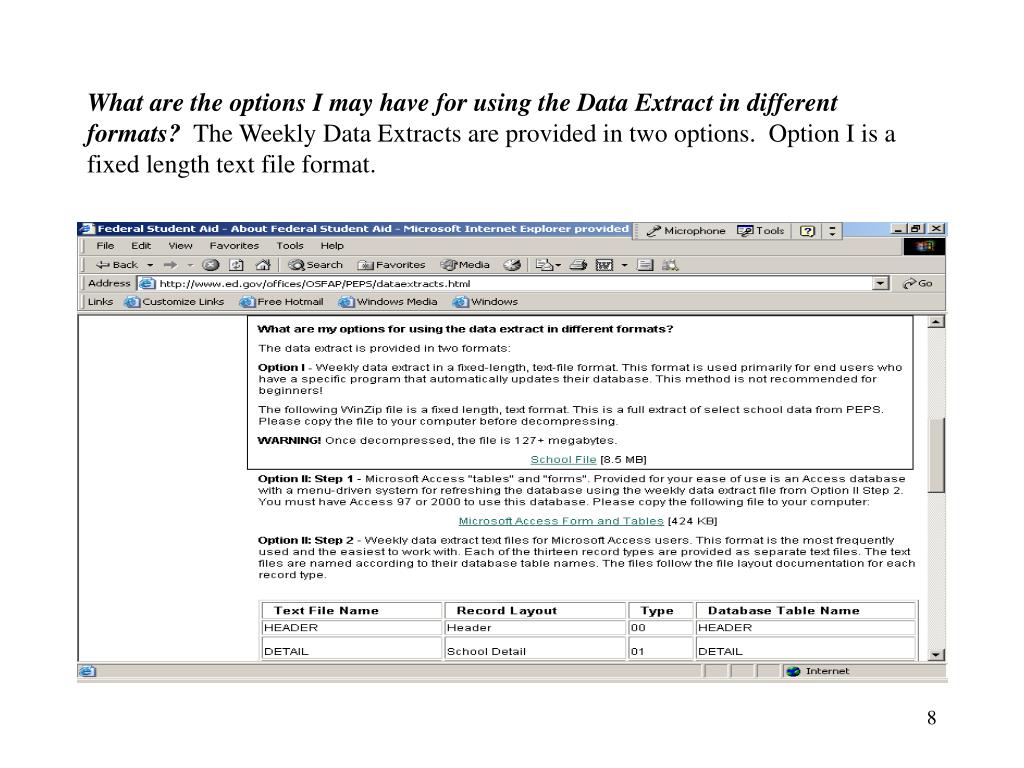
Task: Open the File menu
Action: tap(105, 246)
